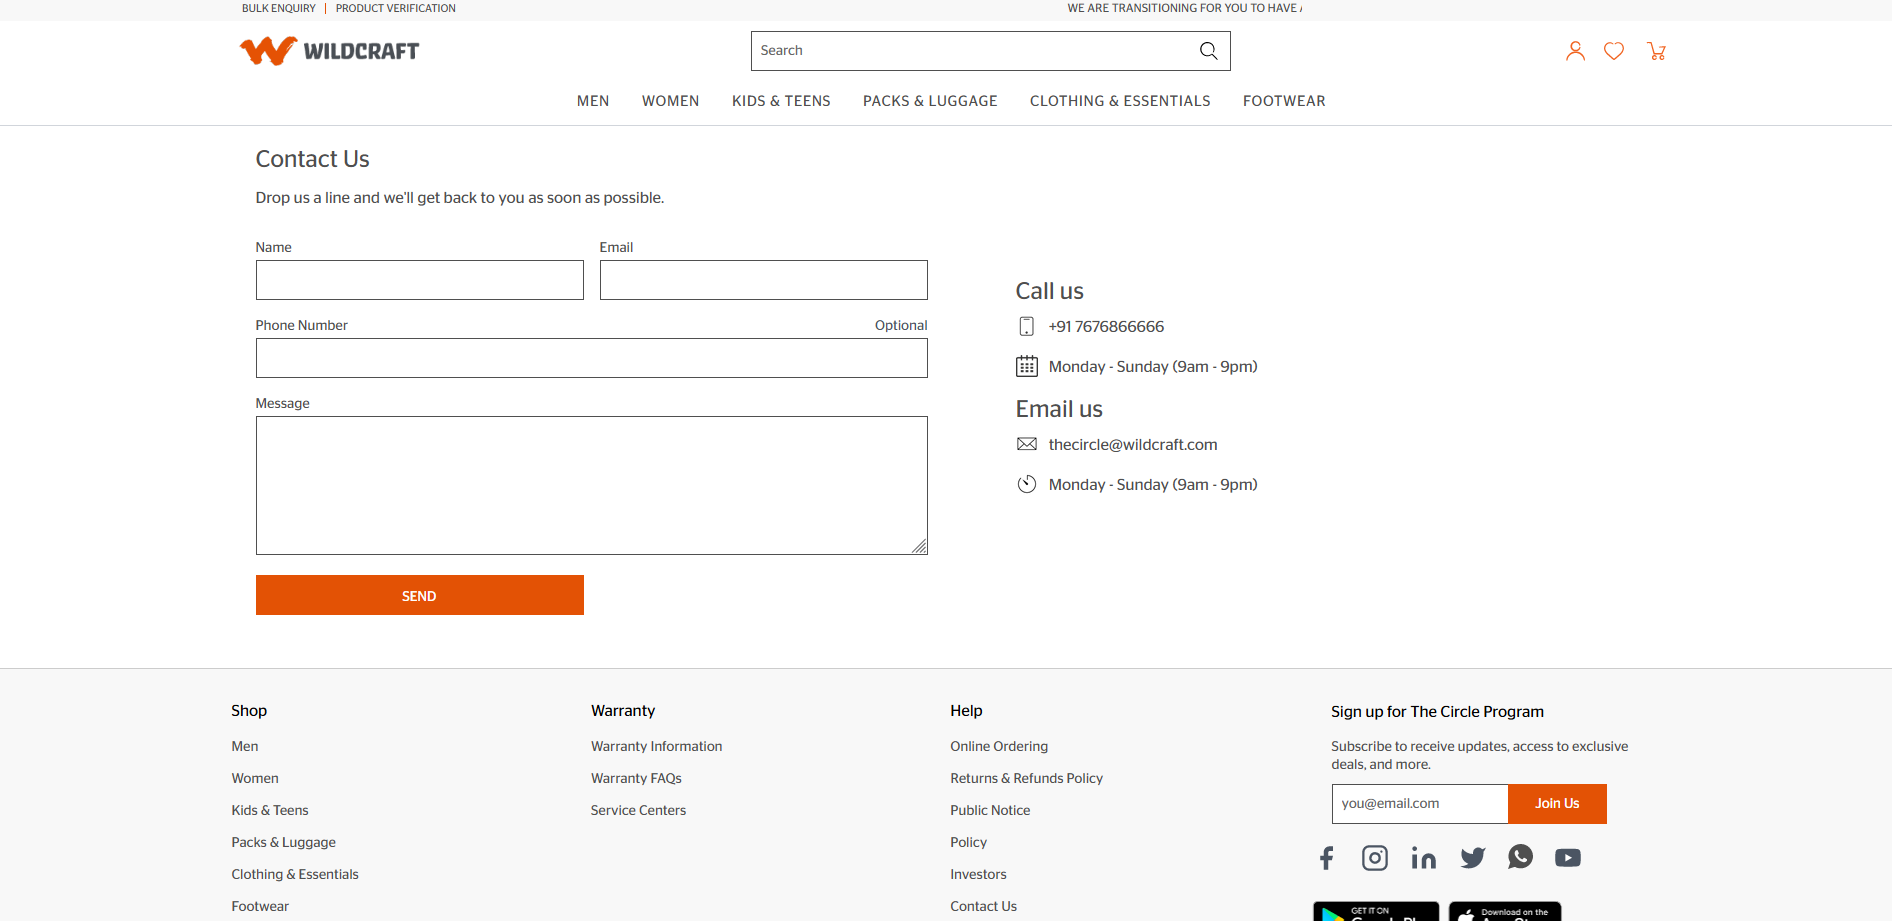Open the App Store download badge

1505,911
